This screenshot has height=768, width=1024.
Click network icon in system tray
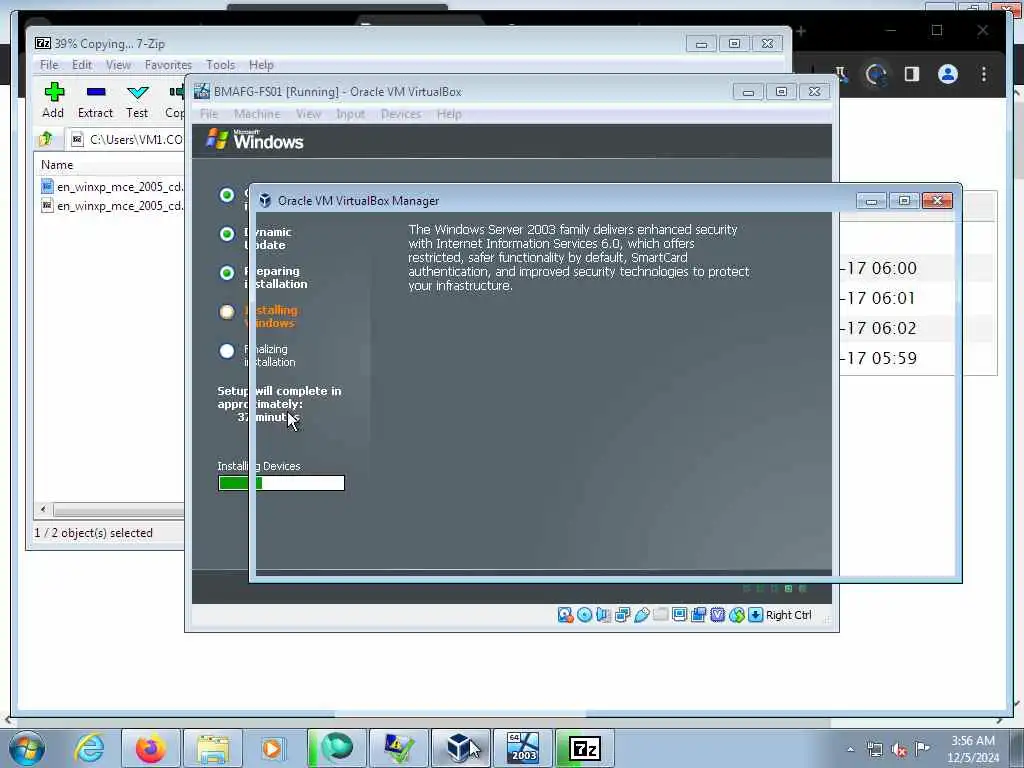[874, 750]
